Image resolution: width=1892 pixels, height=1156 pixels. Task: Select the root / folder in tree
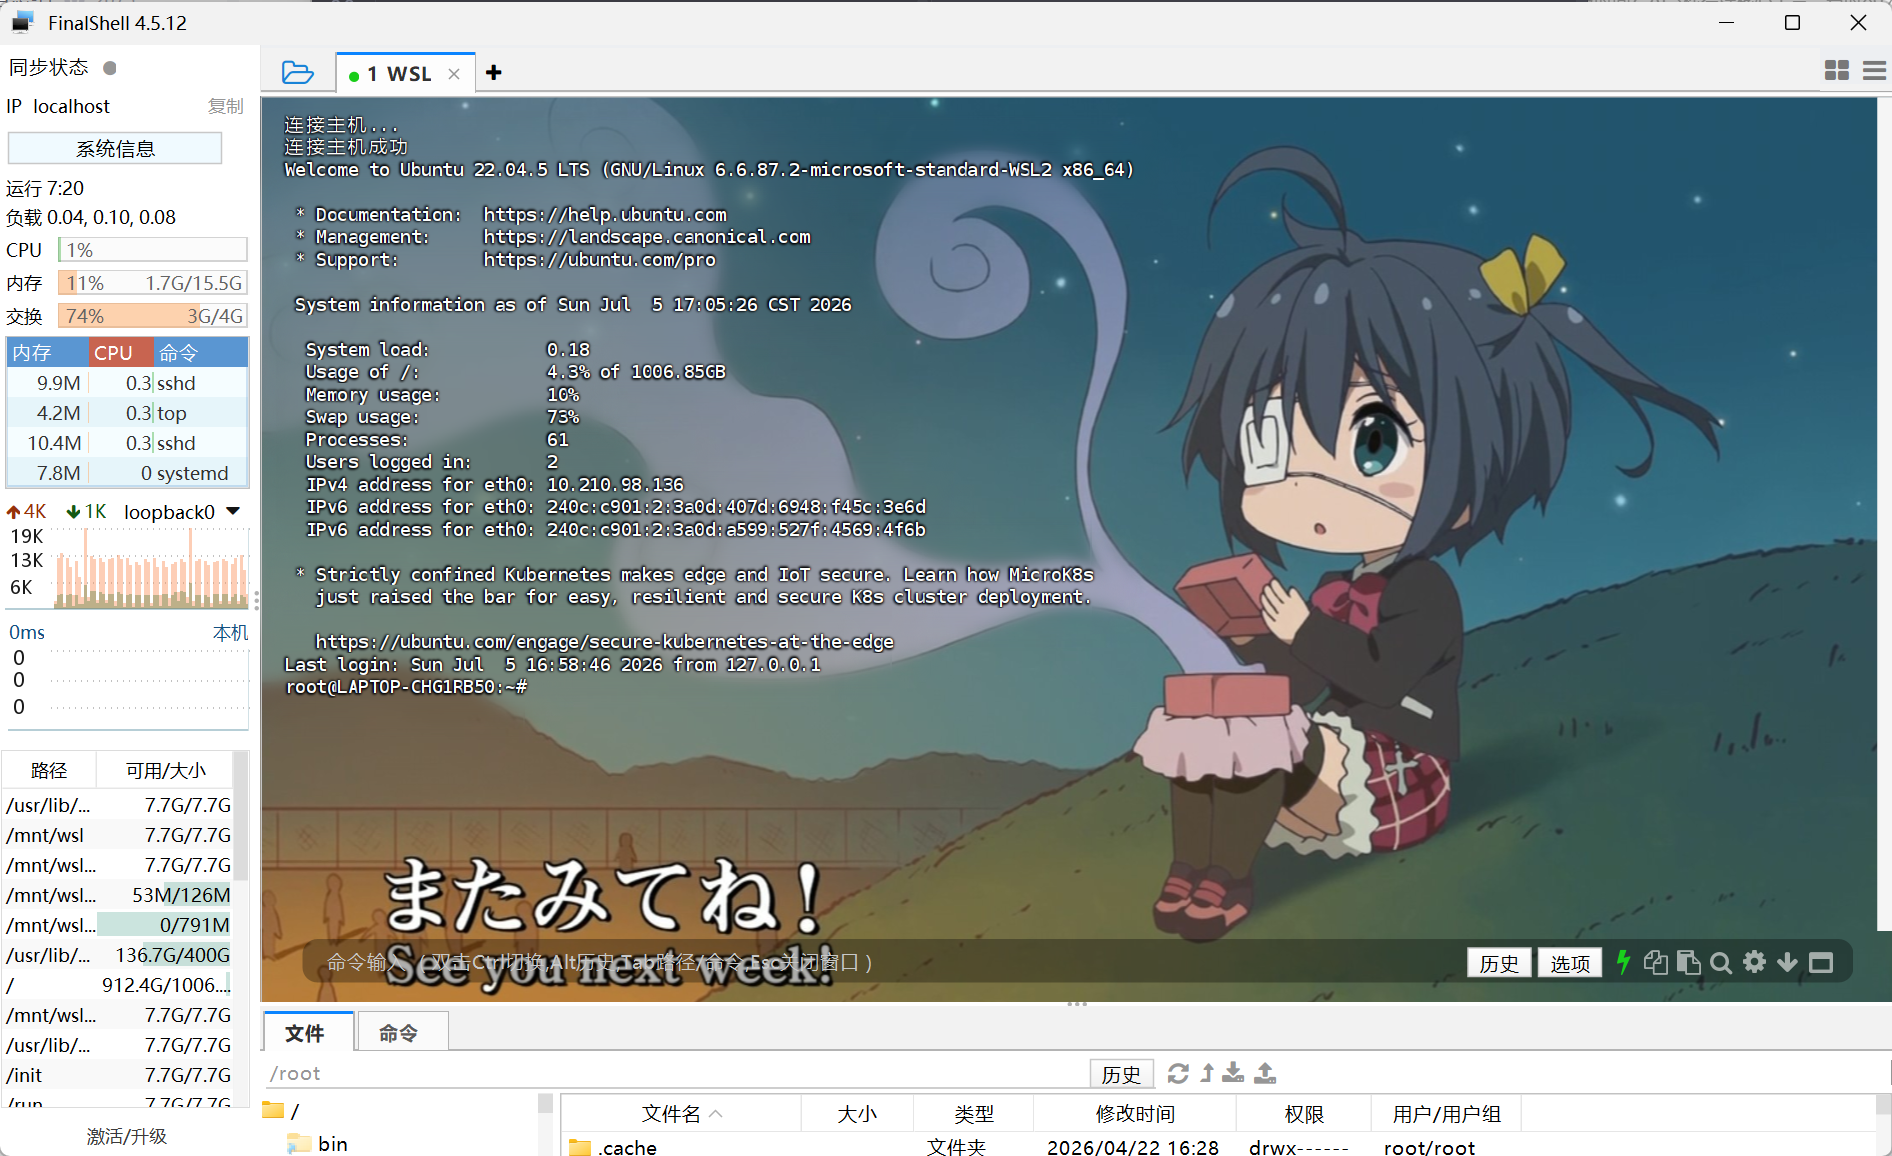point(281,1110)
